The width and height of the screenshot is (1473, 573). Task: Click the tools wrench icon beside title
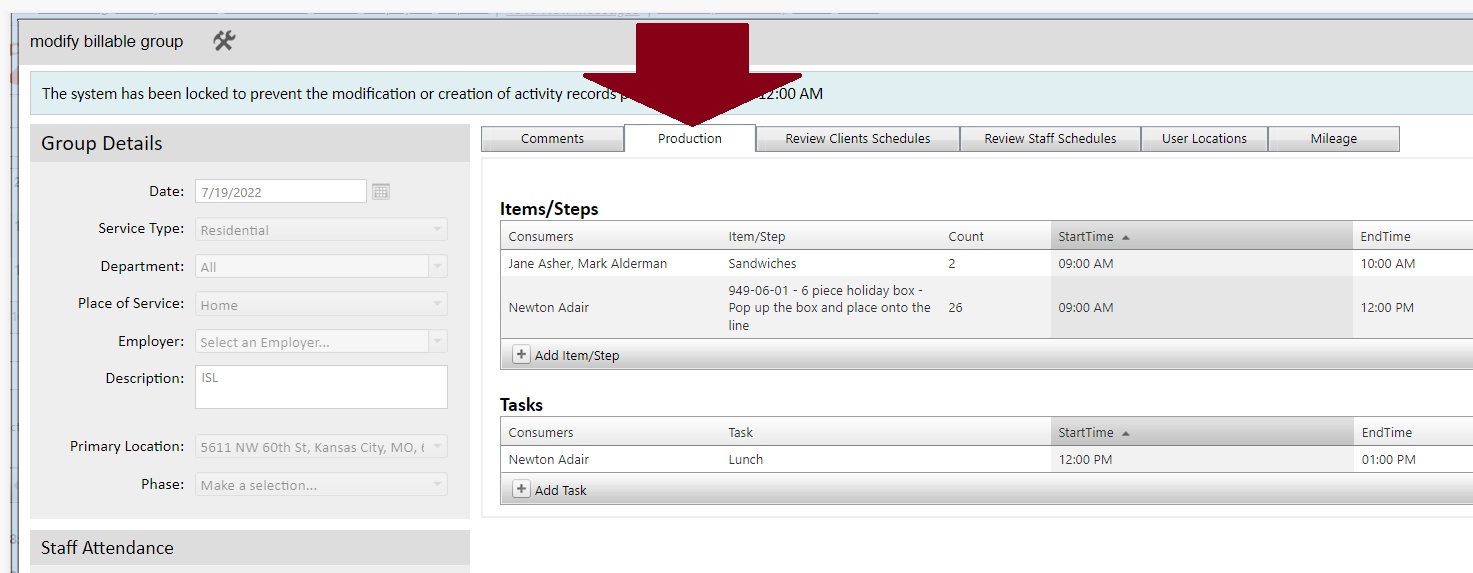[x=224, y=41]
